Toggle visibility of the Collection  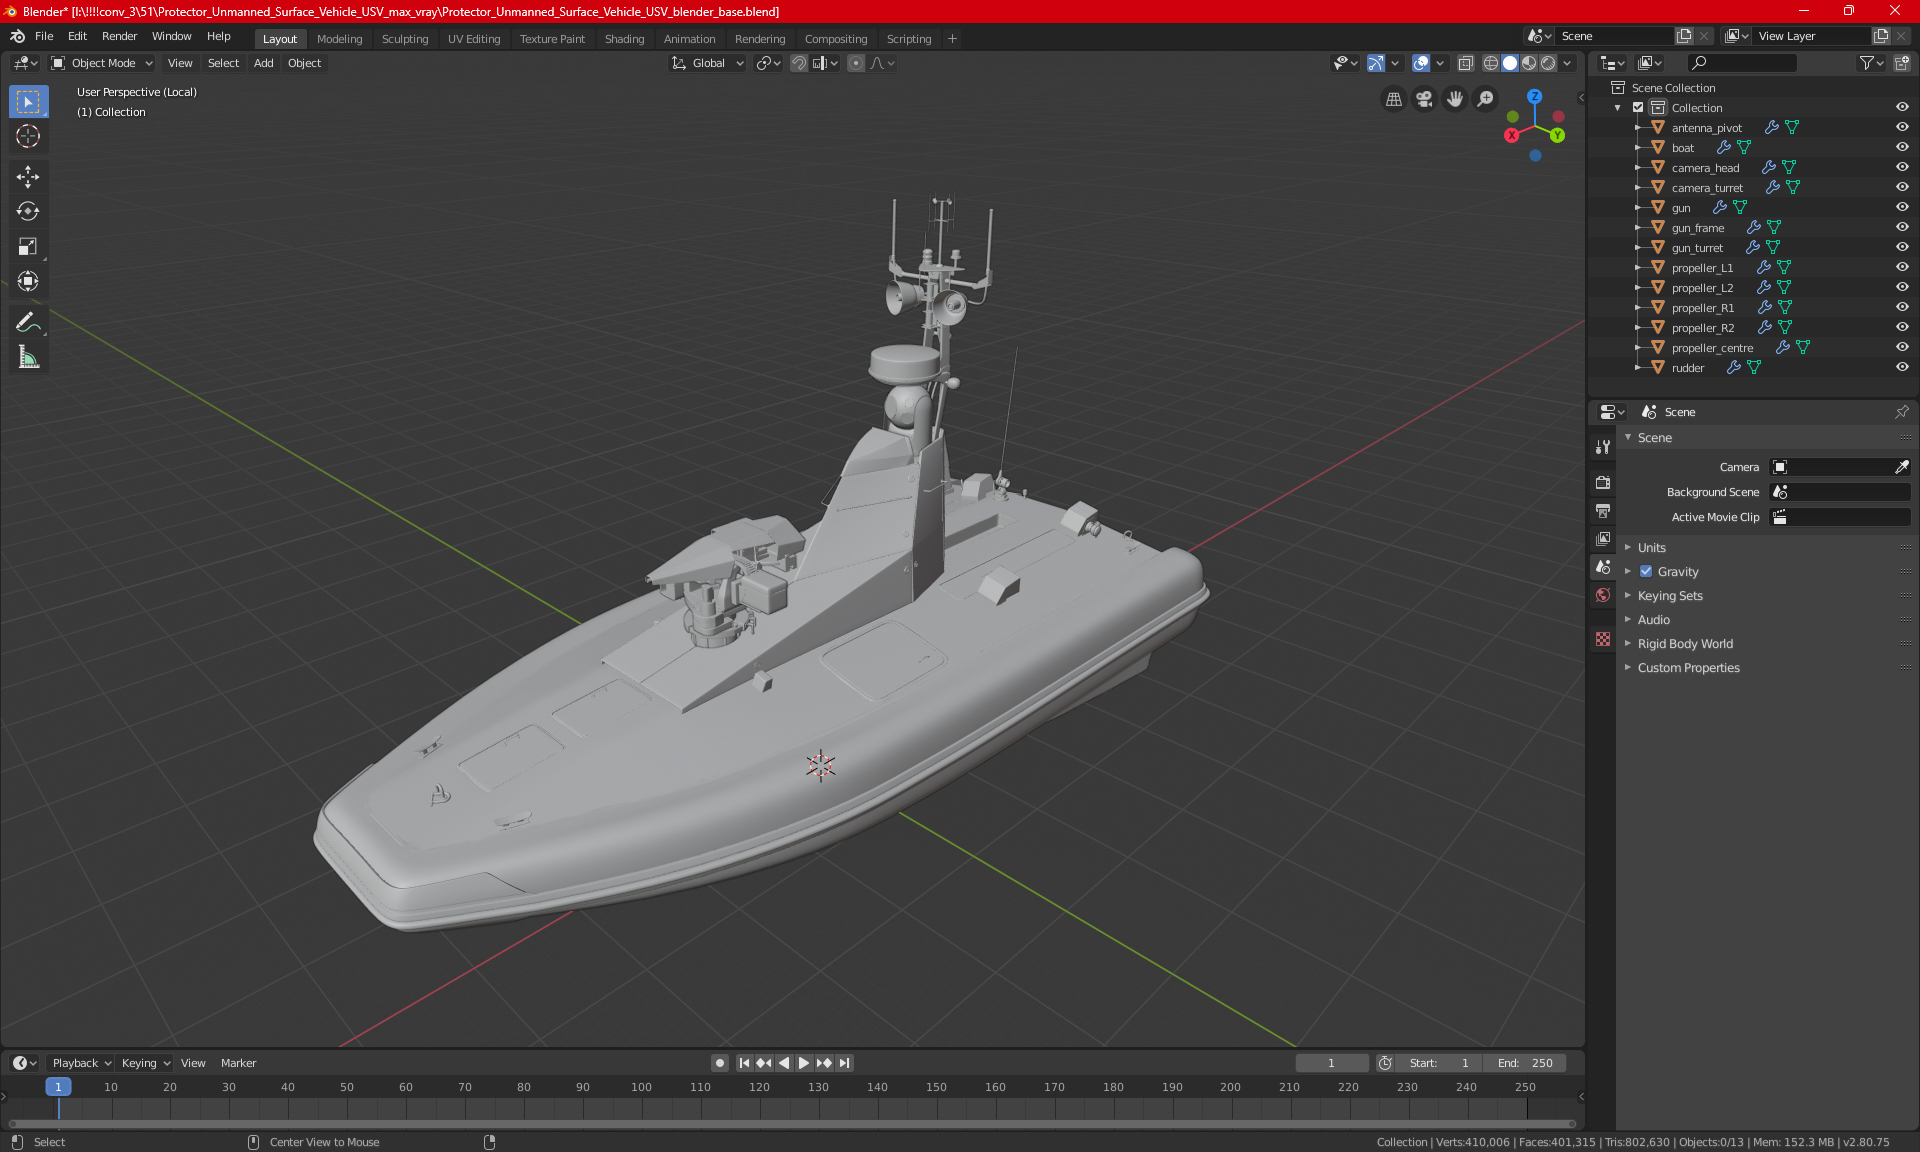1902,107
